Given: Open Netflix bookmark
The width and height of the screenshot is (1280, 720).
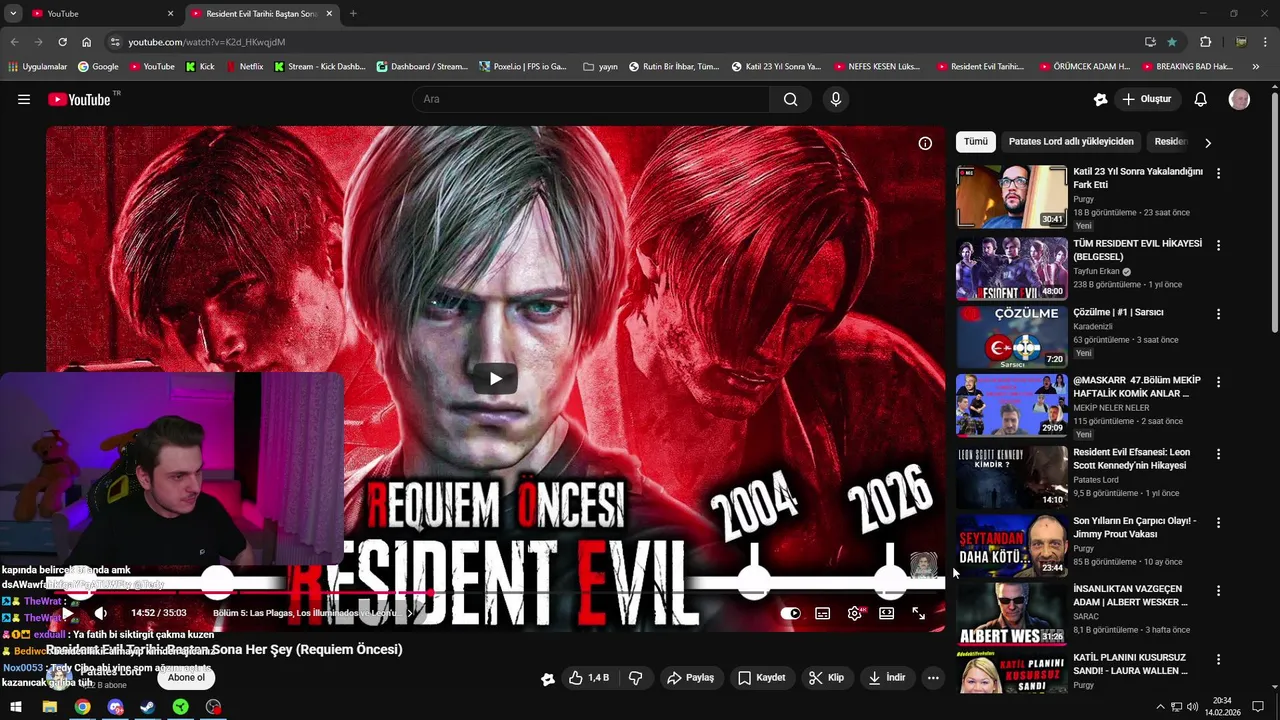Looking at the screenshot, I should 244,67.
